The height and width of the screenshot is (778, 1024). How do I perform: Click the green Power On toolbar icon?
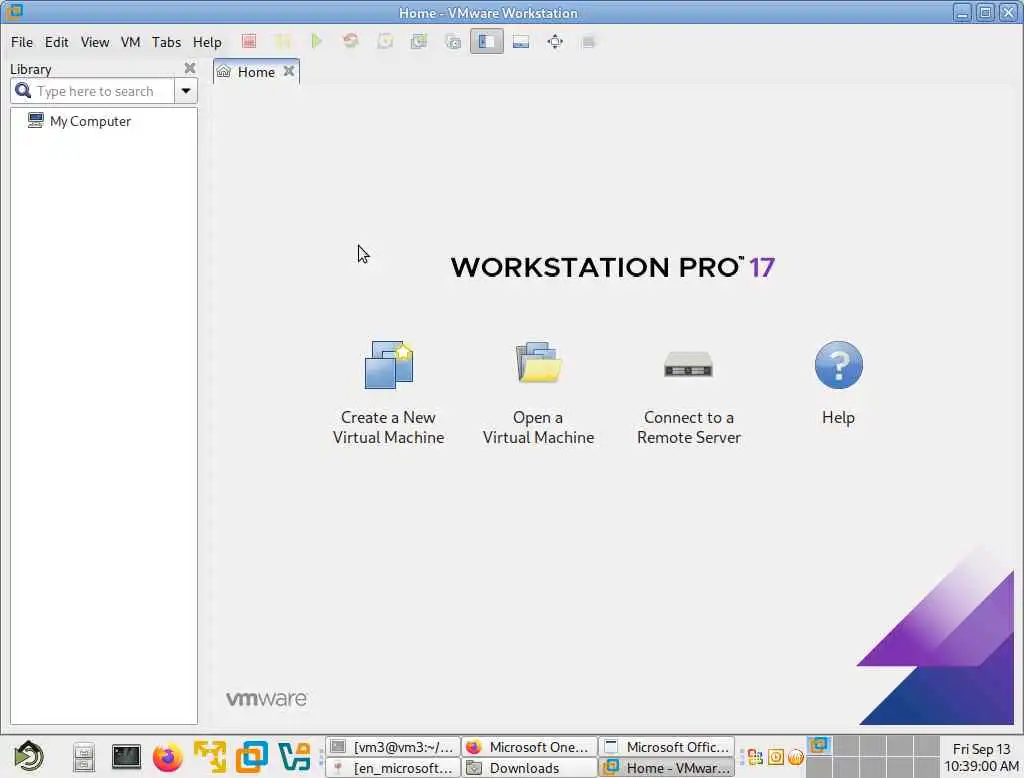(x=317, y=42)
